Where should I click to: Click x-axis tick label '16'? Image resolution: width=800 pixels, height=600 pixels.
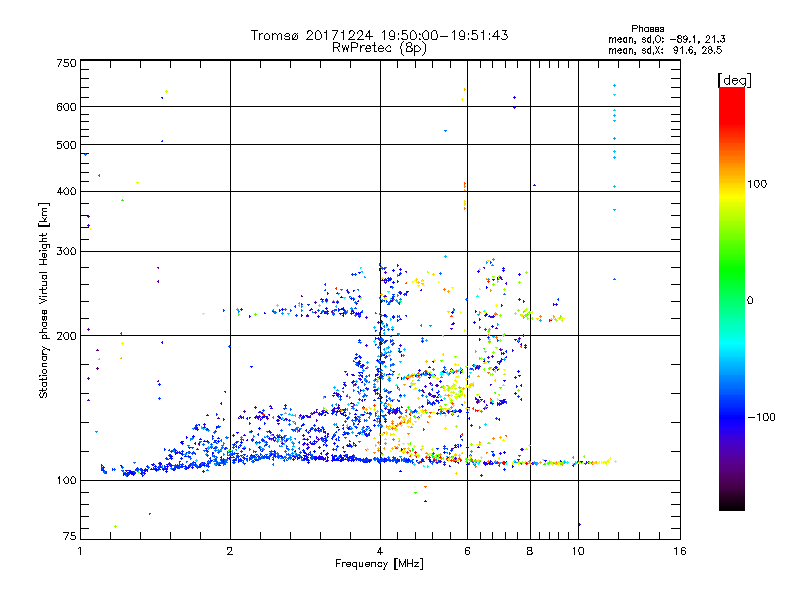coord(680,551)
